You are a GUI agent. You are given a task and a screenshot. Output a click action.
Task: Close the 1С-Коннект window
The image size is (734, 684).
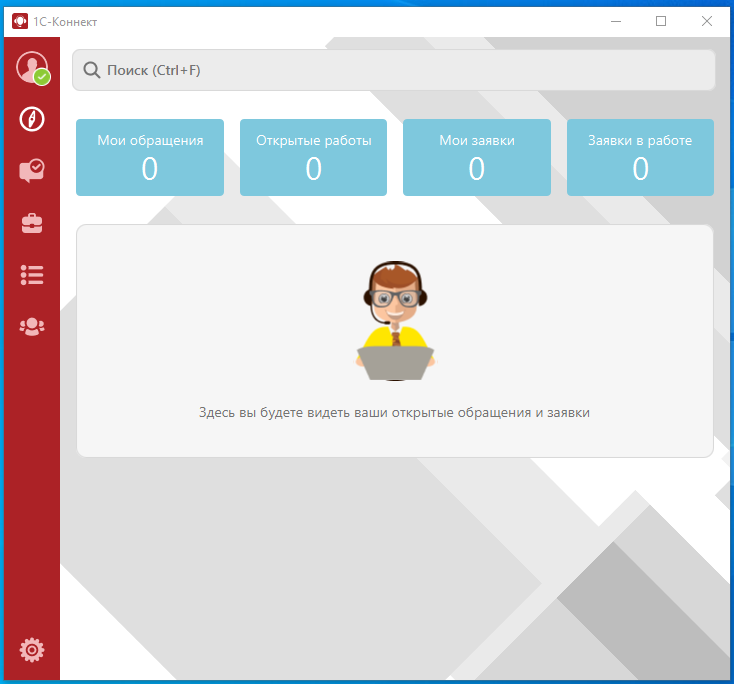click(x=707, y=21)
